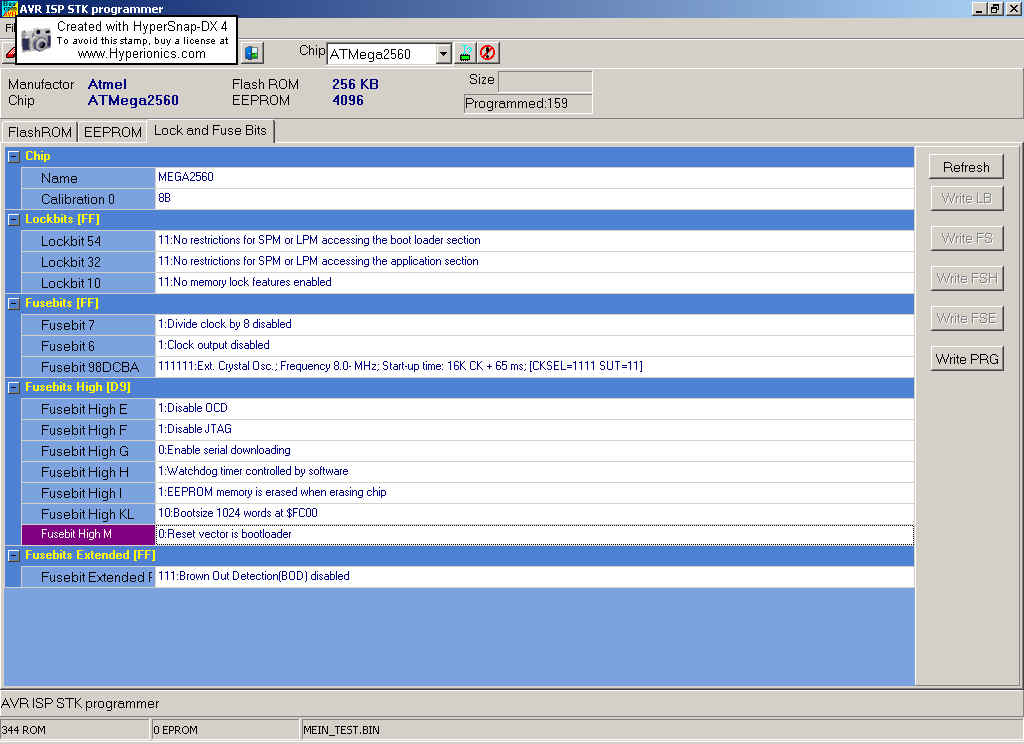
Task: Click the Write LB button
Action: [x=966, y=199]
